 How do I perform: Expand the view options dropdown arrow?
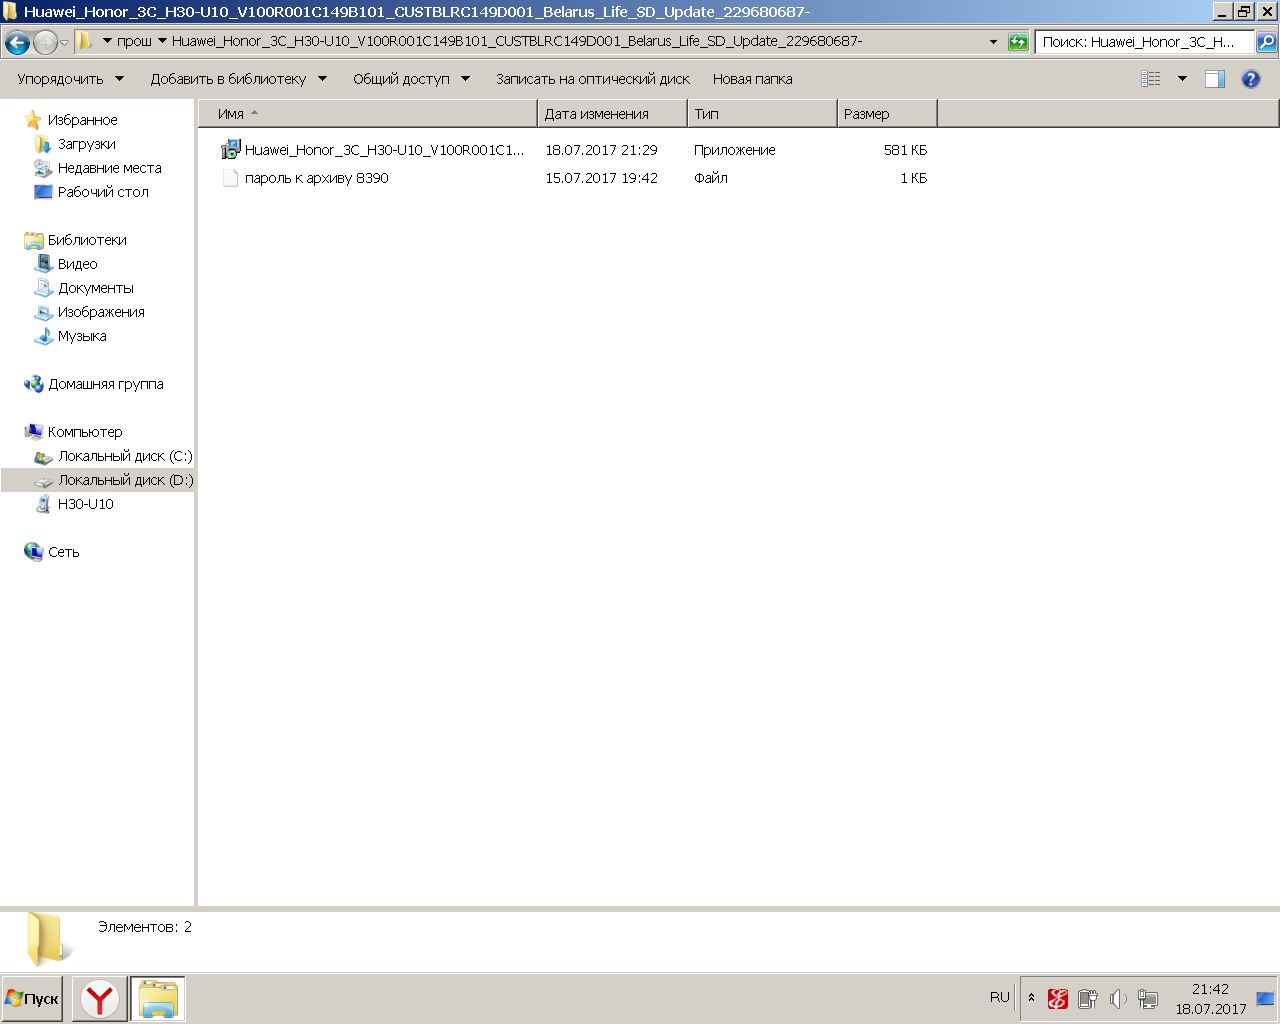(x=1182, y=79)
